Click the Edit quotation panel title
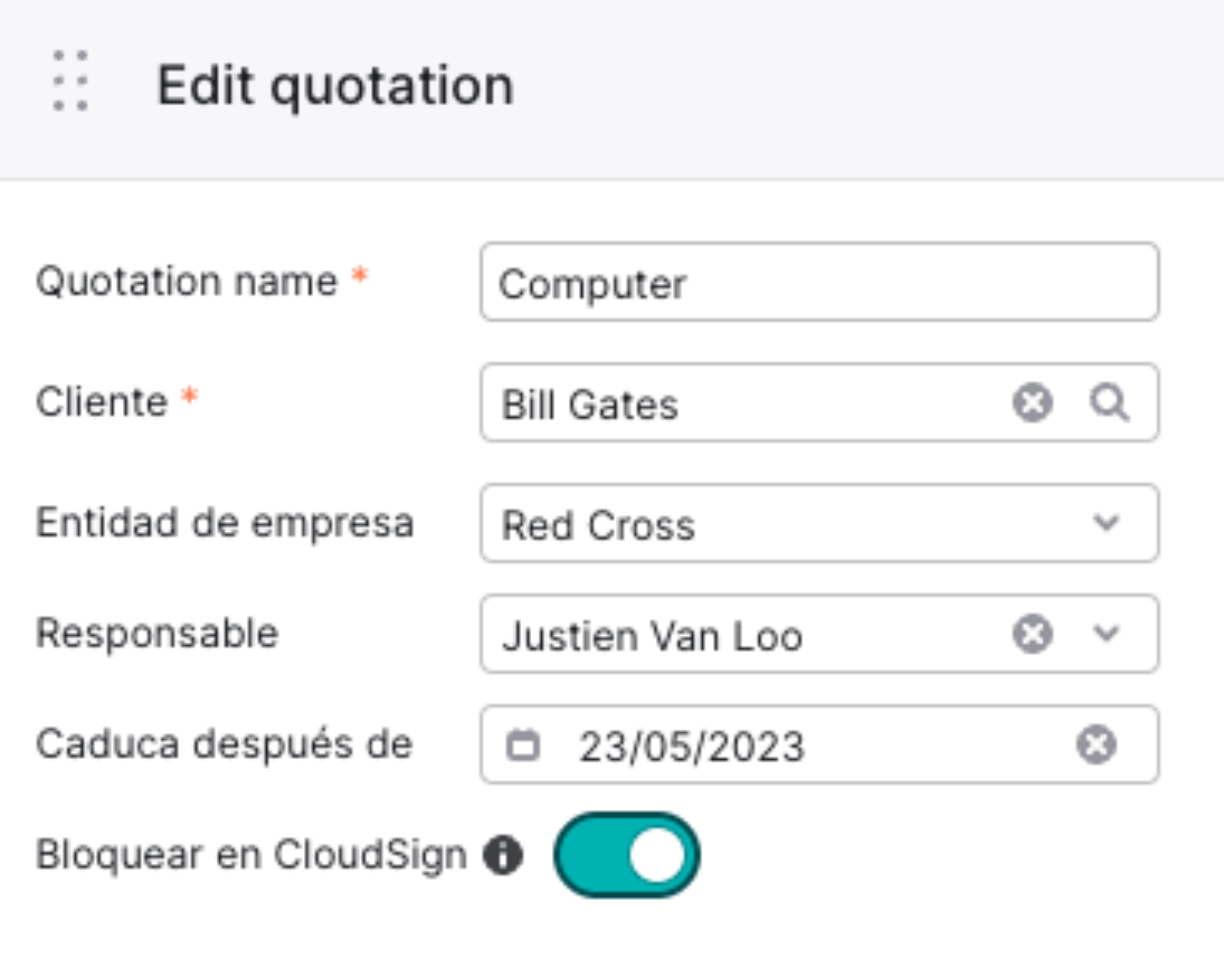This screenshot has width=1224, height=969. 335,86
